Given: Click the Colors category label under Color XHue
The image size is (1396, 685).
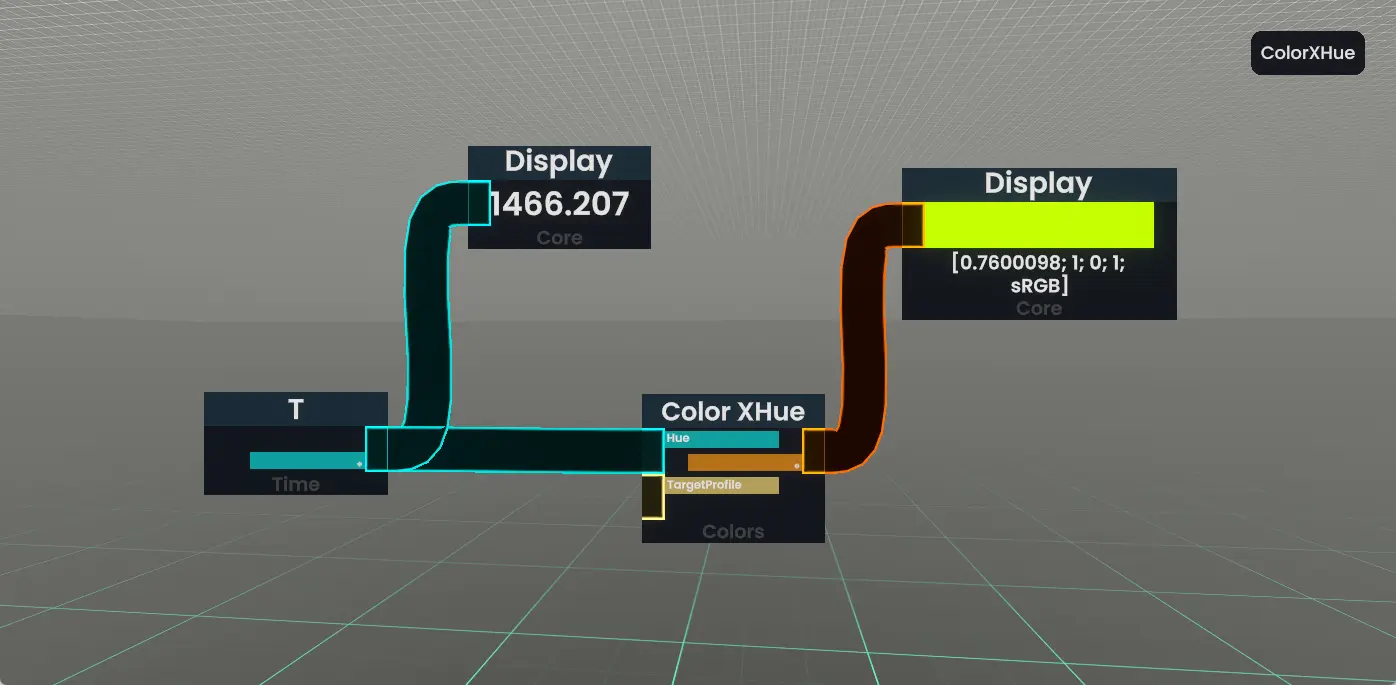Looking at the screenshot, I should point(733,531).
